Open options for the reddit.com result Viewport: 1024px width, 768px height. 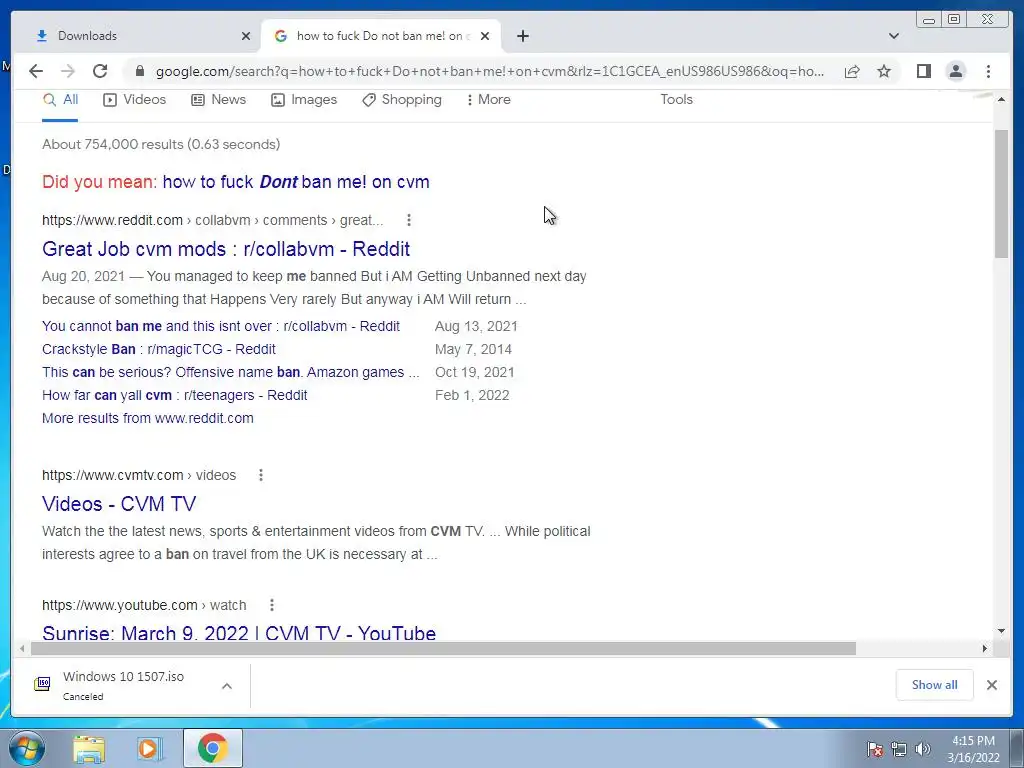coord(409,220)
